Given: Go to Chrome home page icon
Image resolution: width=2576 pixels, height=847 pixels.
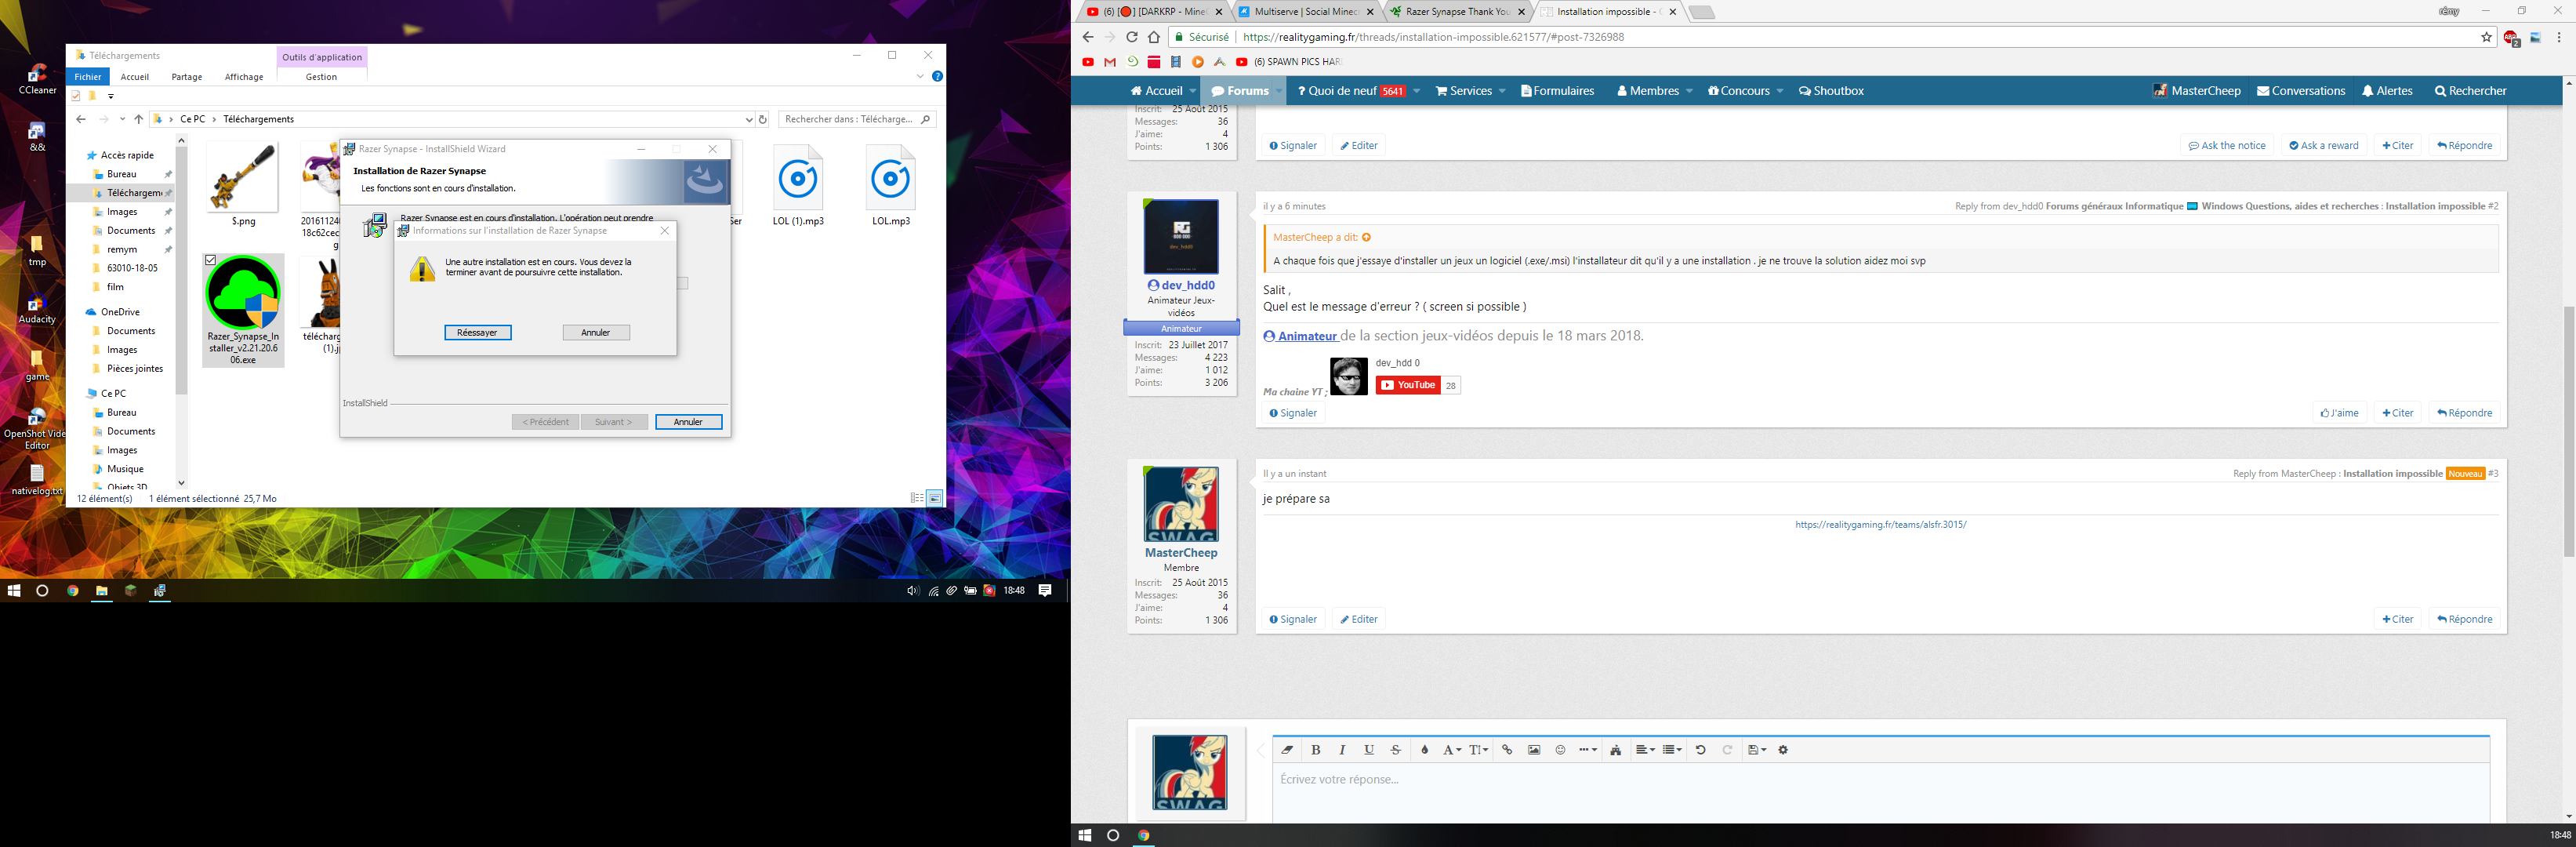Looking at the screenshot, I should point(1153,37).
